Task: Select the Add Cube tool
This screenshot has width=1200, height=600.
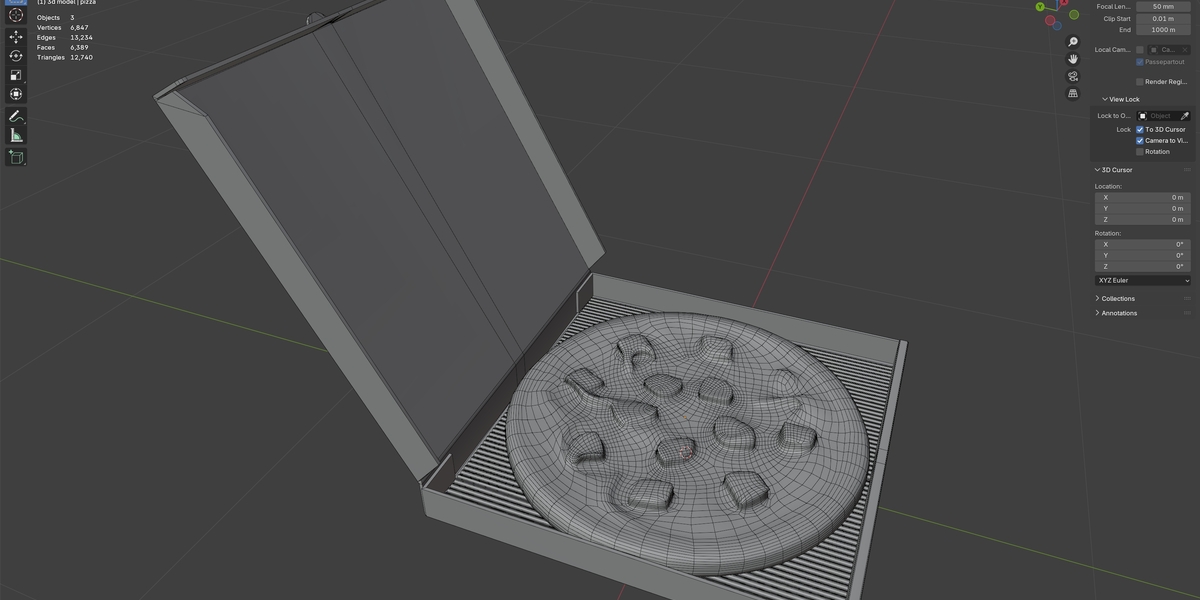Action: point(16,157)
